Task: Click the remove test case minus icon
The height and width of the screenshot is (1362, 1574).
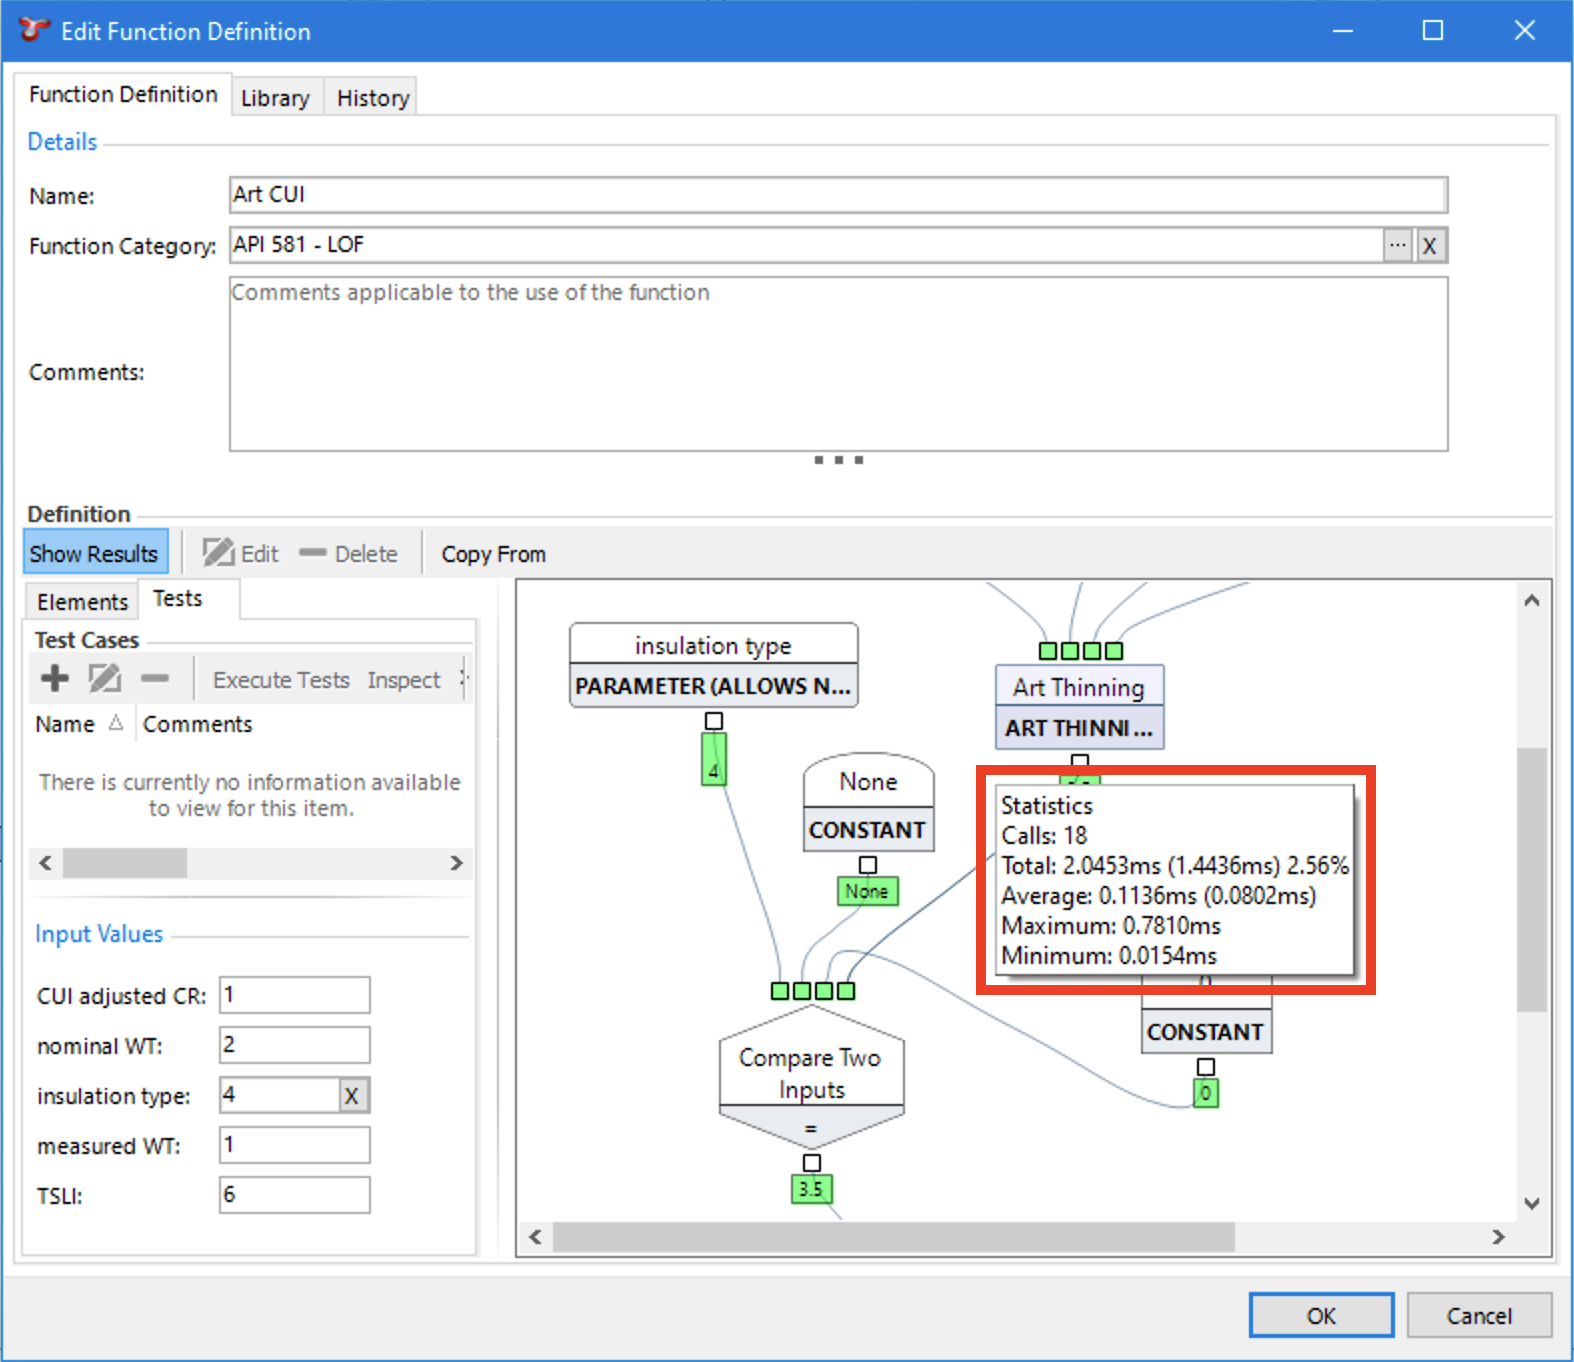Action: tap(155, 679)
